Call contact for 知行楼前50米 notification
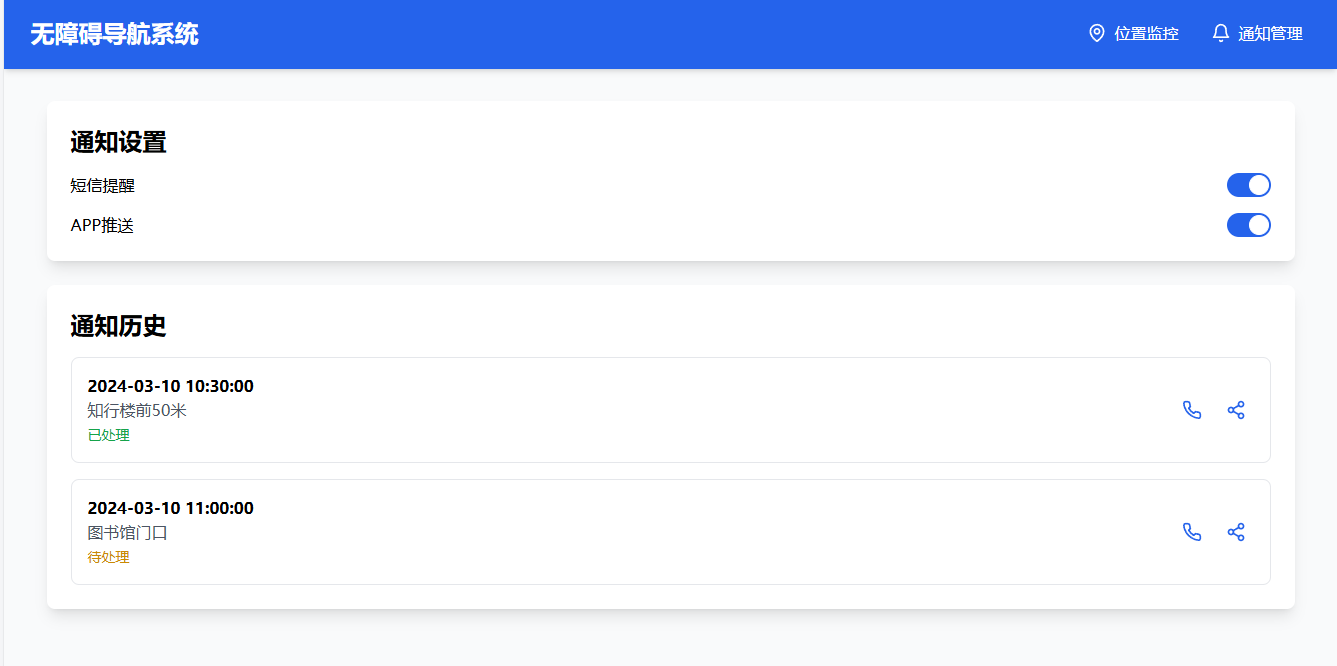 [1192, 410]
